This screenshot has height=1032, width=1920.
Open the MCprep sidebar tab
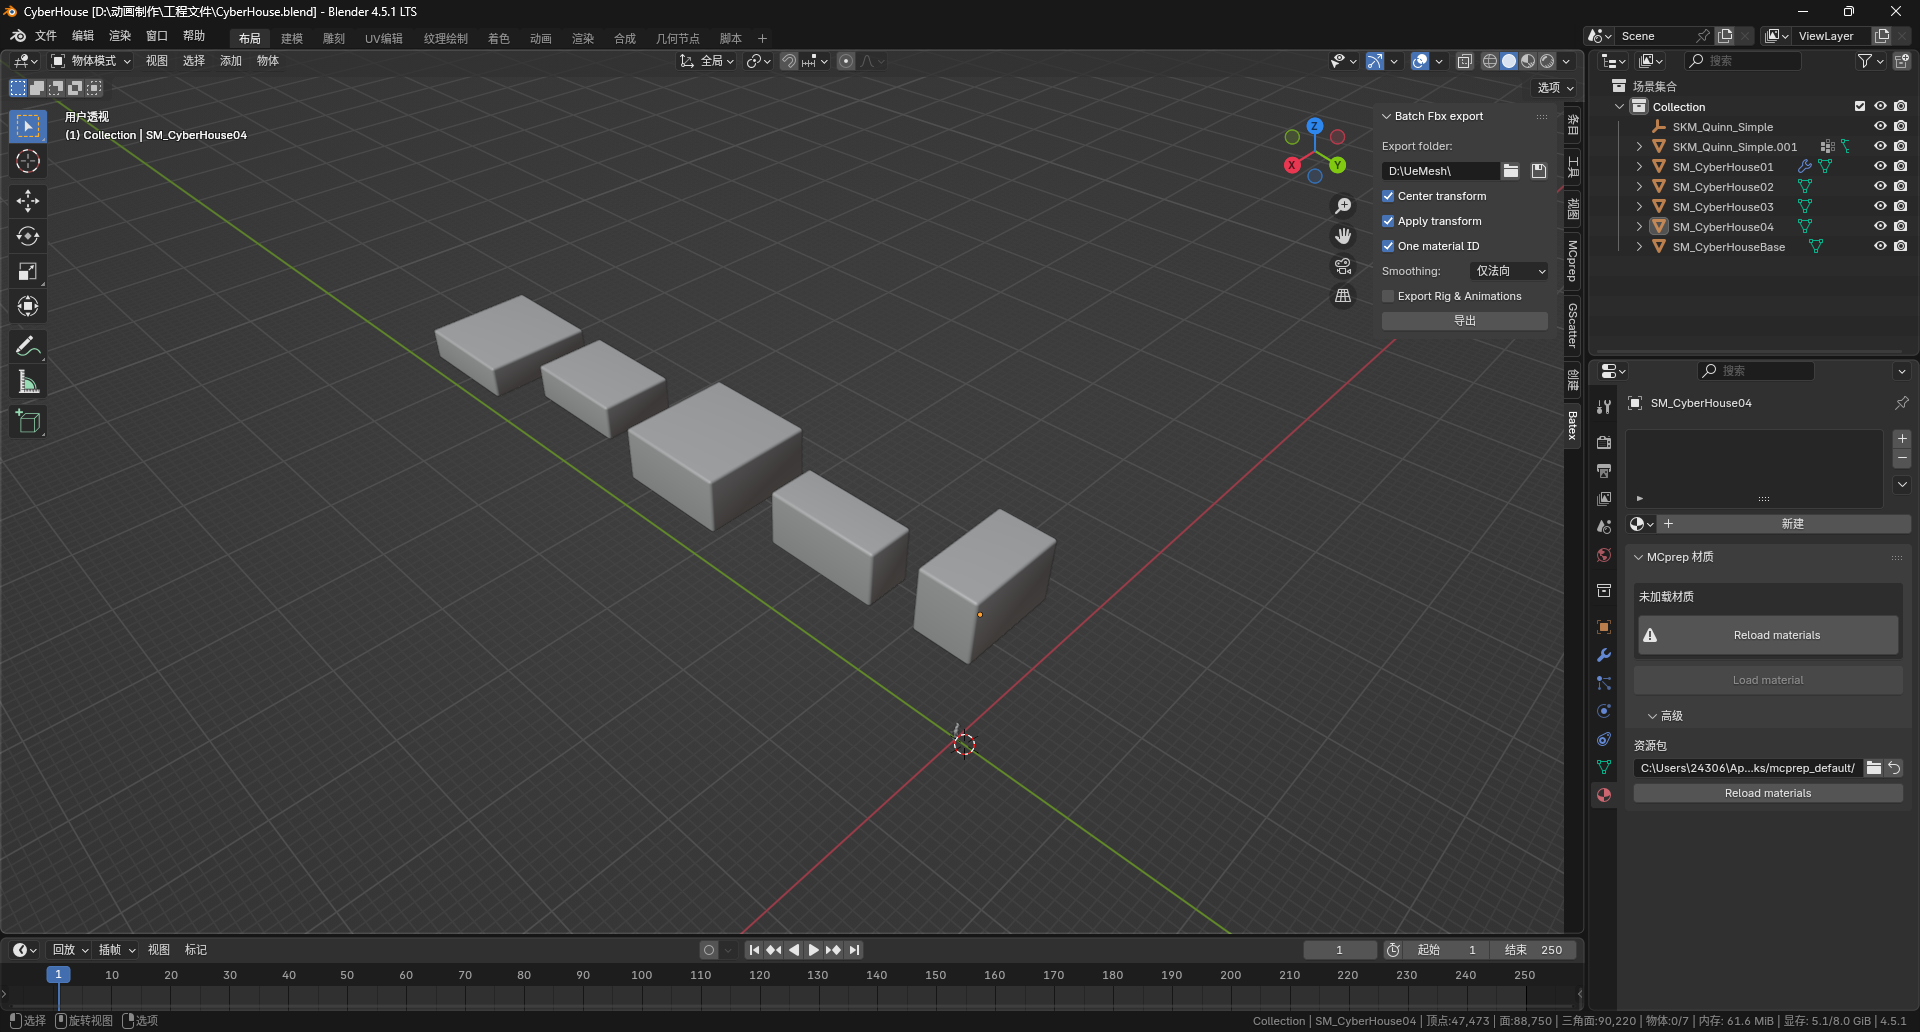[x=1573, y=262]
